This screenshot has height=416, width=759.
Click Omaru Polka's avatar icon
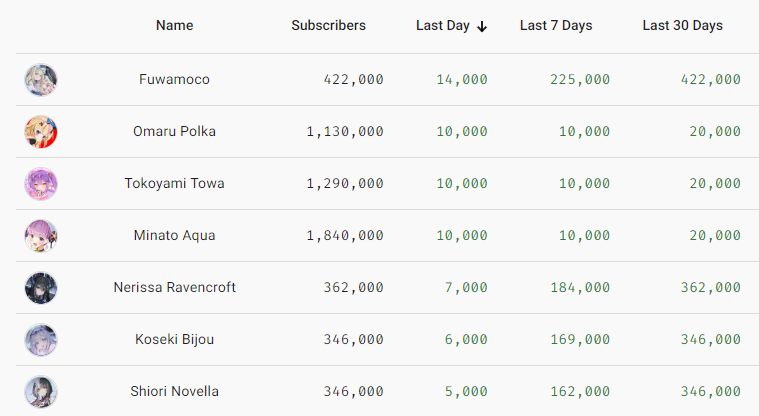[x=41, y=132]
